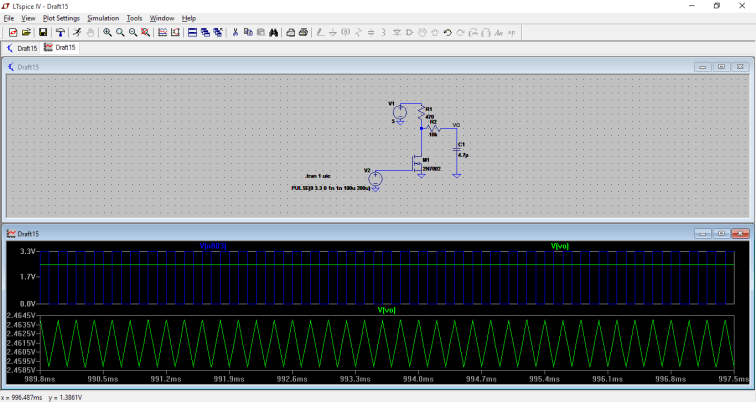
Task: Click the blue V(n003) trace label
Action: point(213,245)
